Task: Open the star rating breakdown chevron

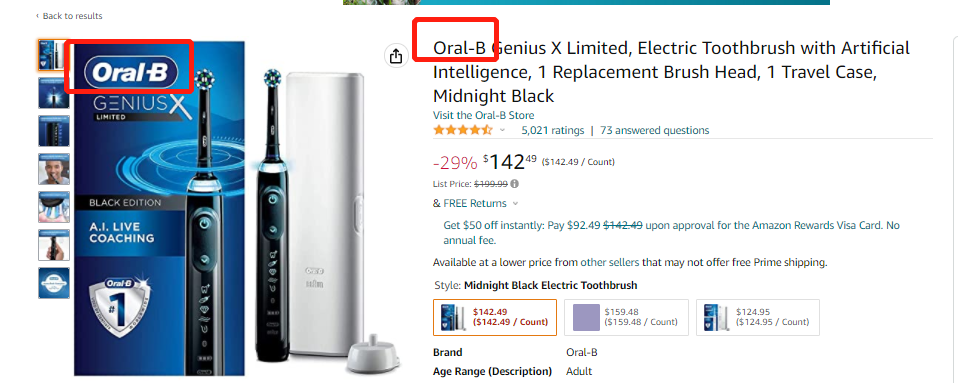Action: click(x=502, y=130)
